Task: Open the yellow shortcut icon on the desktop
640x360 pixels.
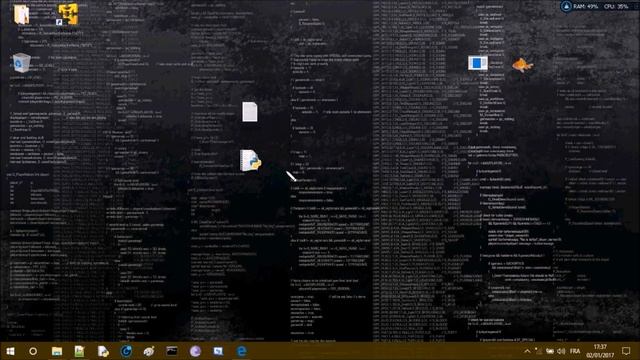Action: tap(67, 15)
